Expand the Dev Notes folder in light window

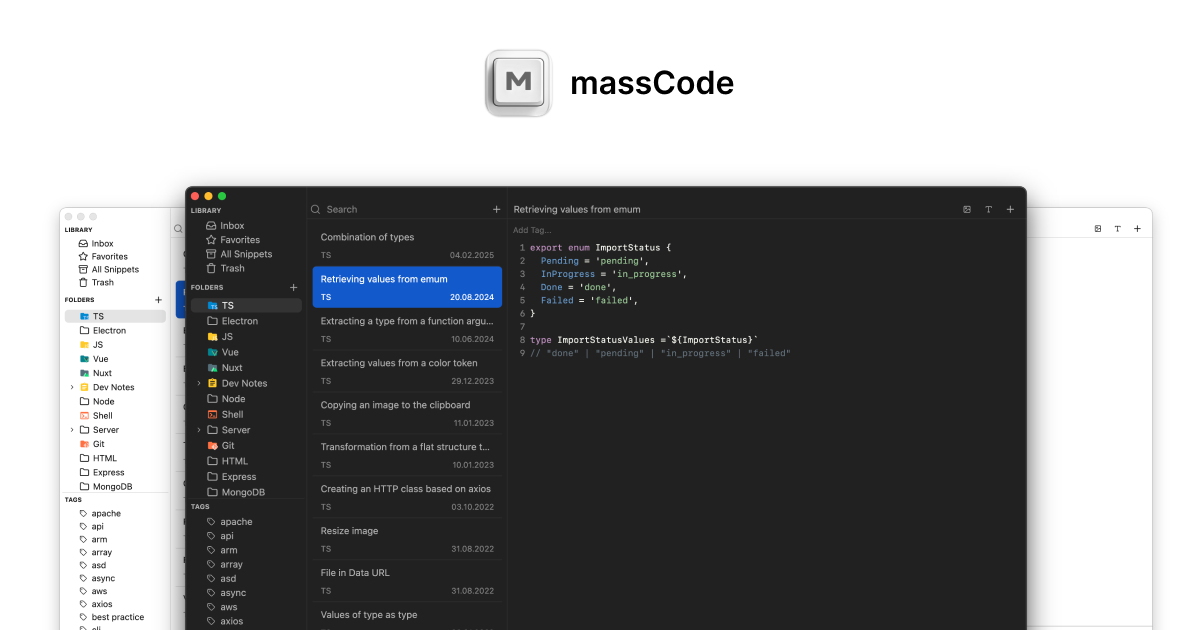pyautogui.click(x=72, y=387)
